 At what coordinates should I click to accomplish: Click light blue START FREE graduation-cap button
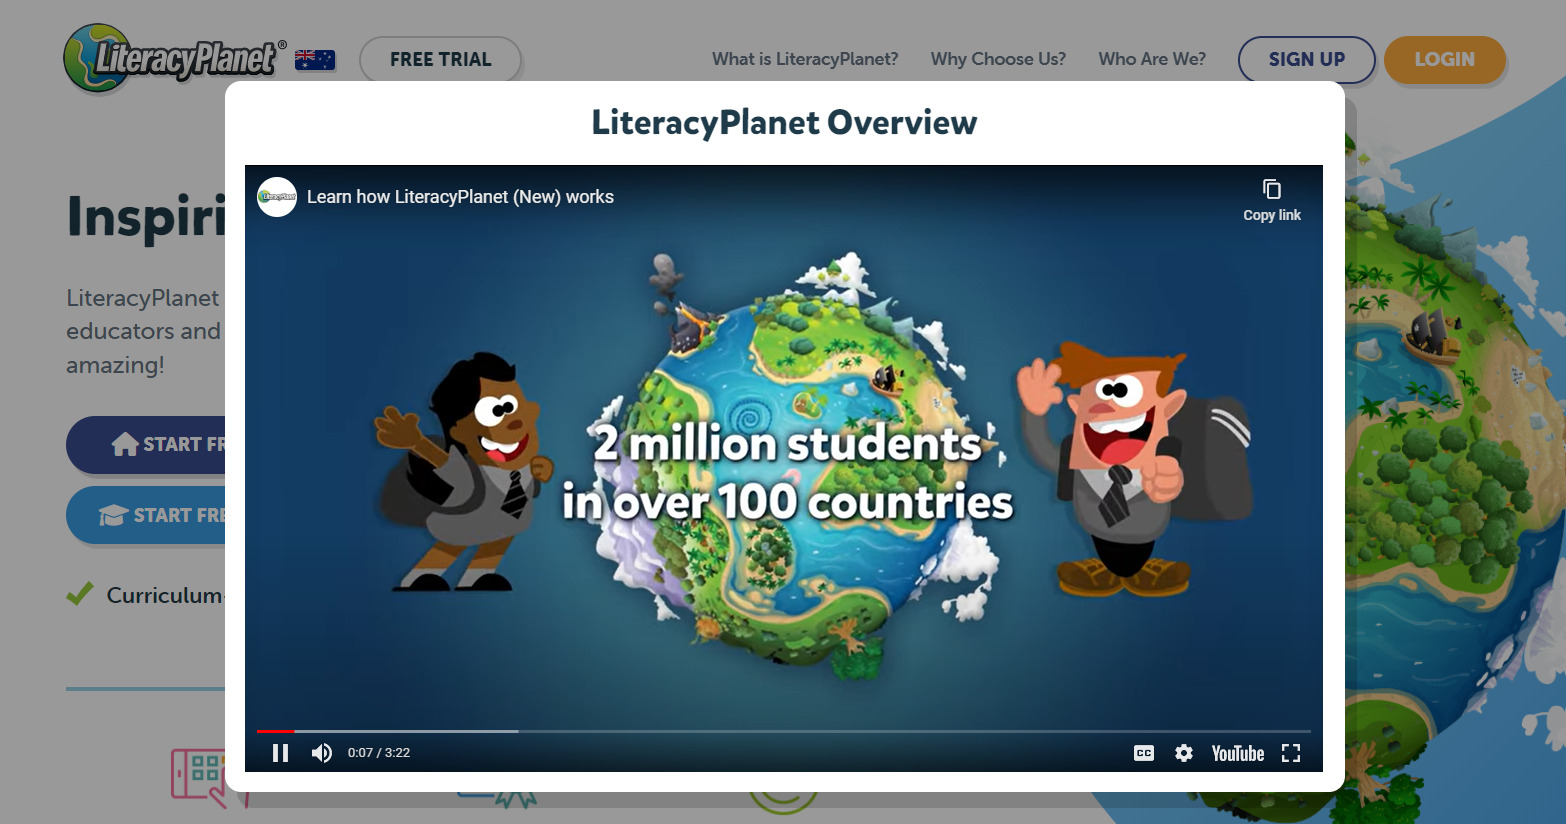point(146,516)
